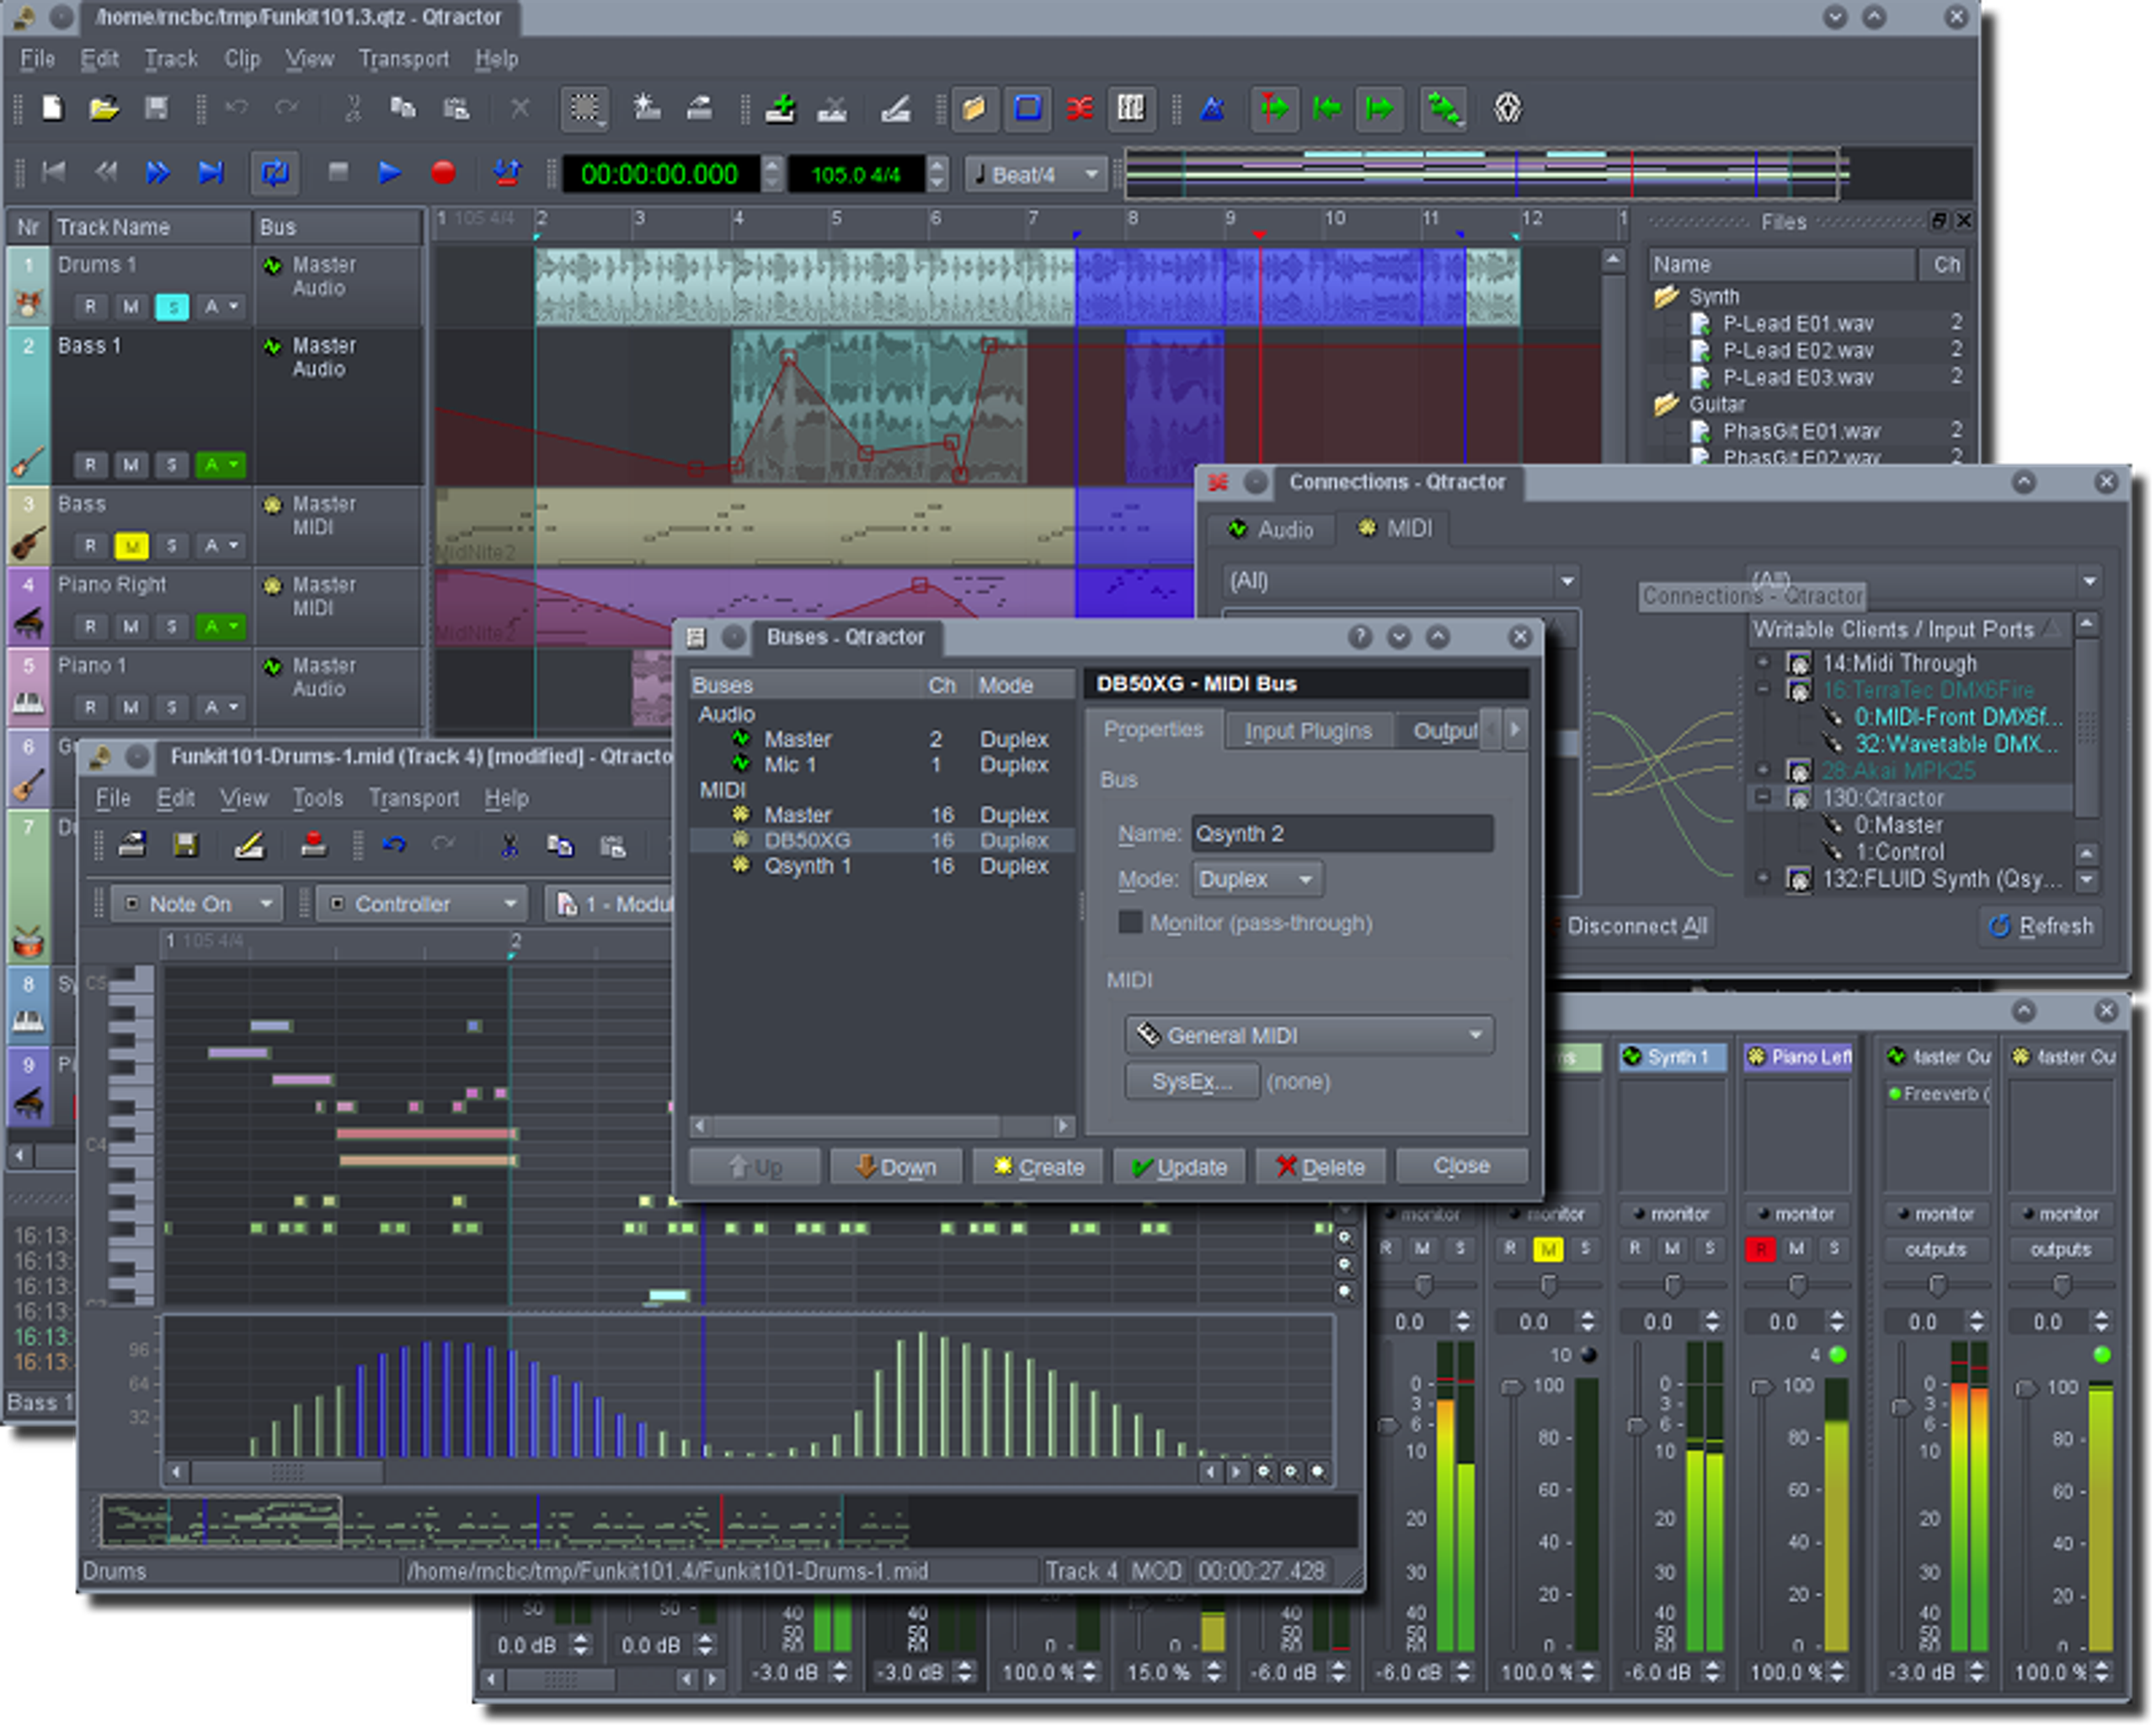Switch to the Audio tab in Connections
The width and height of the screenshot is (2156, 1725).
[1271, 530]
